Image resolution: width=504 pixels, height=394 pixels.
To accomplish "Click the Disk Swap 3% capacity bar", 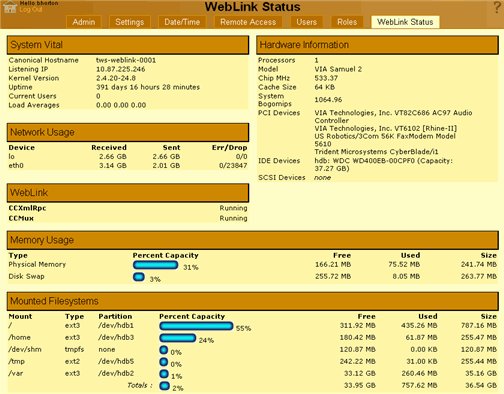I will point(139,277).
